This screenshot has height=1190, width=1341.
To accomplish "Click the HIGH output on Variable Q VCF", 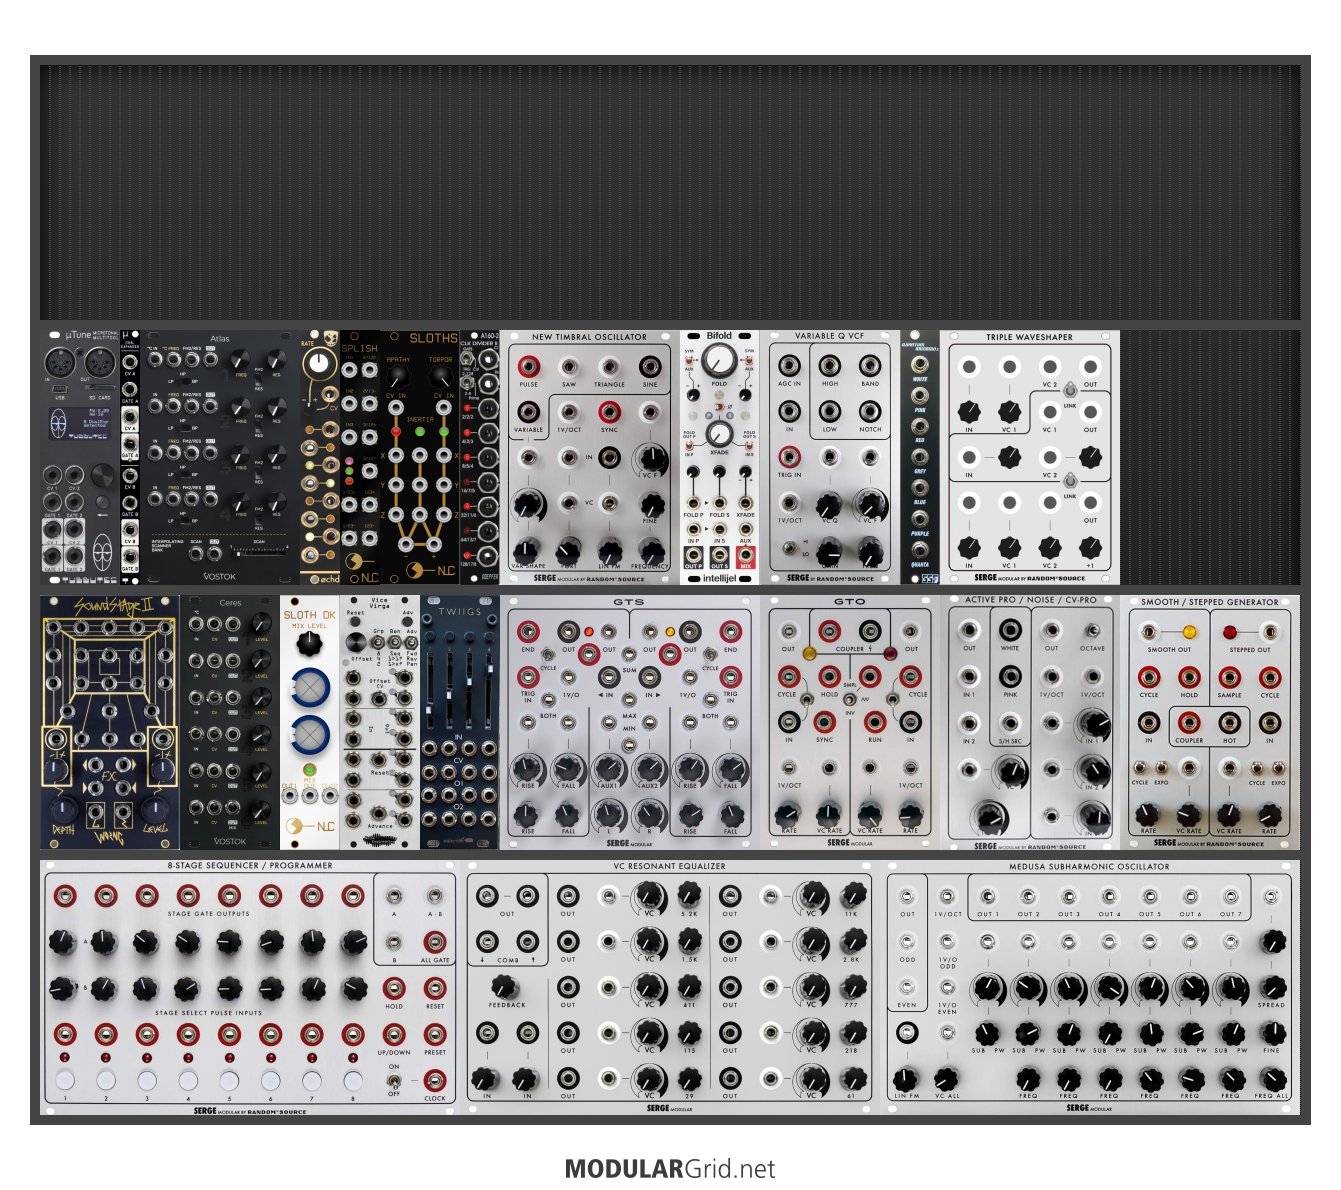I will (x=830, y=366).
